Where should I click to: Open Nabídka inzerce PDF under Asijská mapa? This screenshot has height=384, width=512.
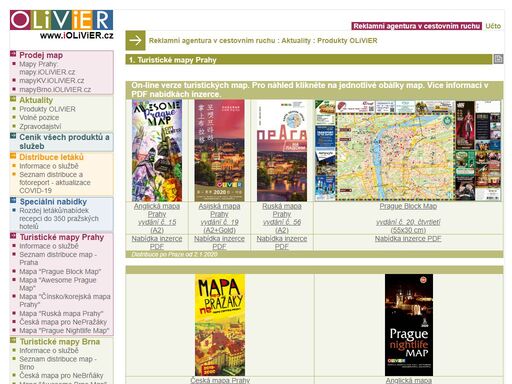click(x=219, y=243)
